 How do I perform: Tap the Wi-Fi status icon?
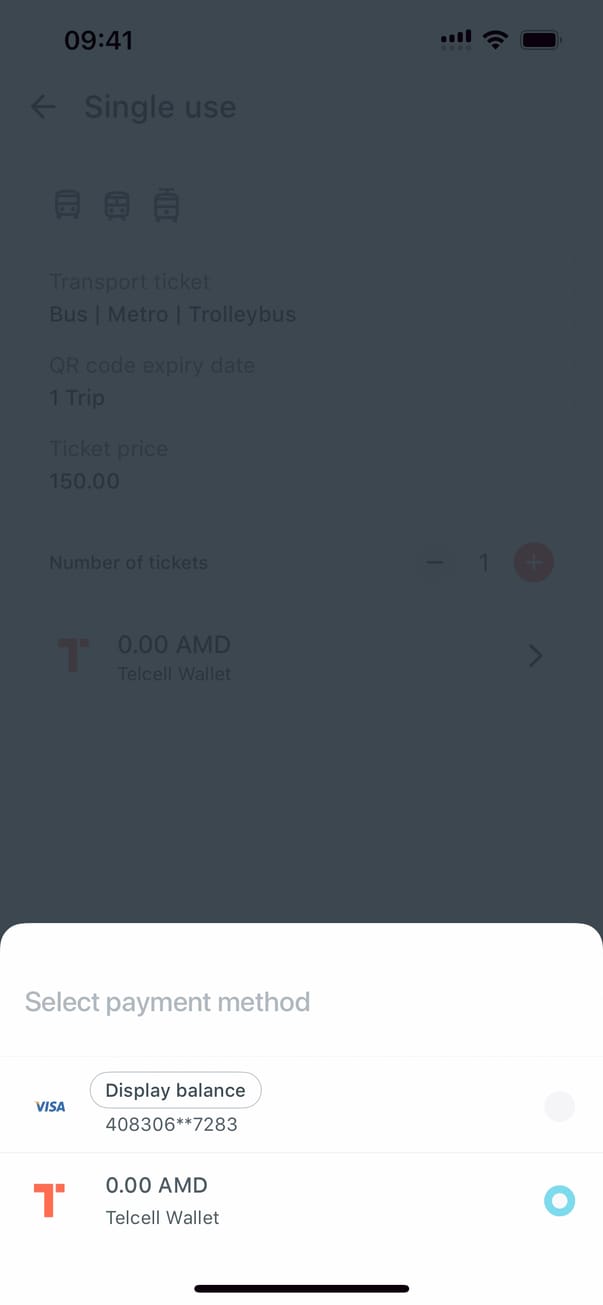click(494, 40)
